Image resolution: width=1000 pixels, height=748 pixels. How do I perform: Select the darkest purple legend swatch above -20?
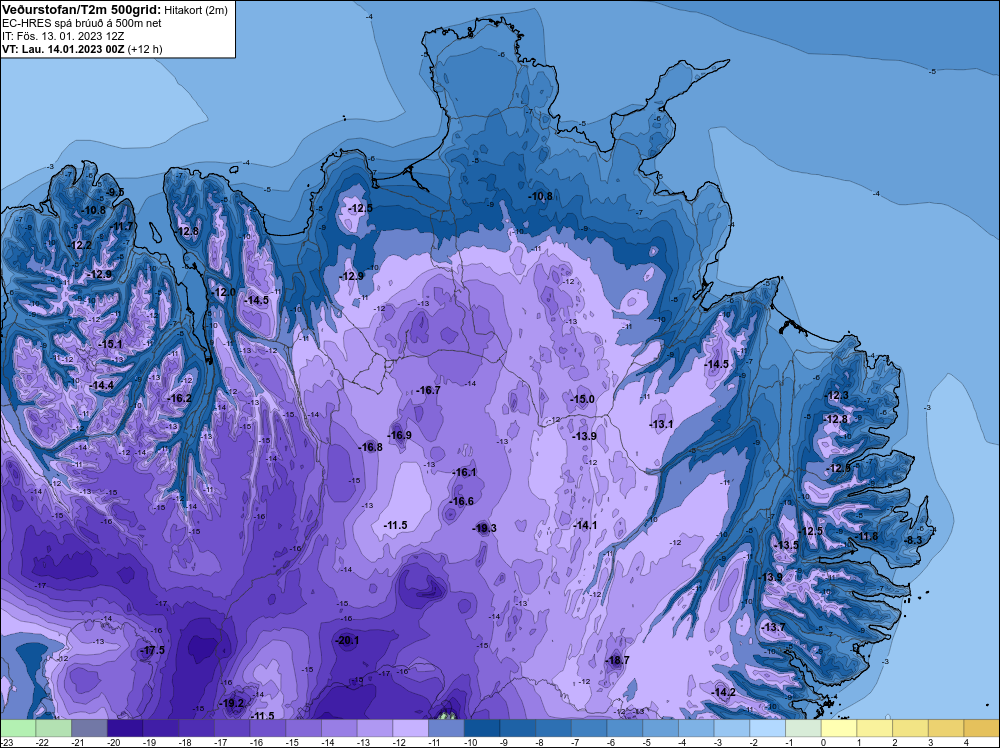[125, 728]
